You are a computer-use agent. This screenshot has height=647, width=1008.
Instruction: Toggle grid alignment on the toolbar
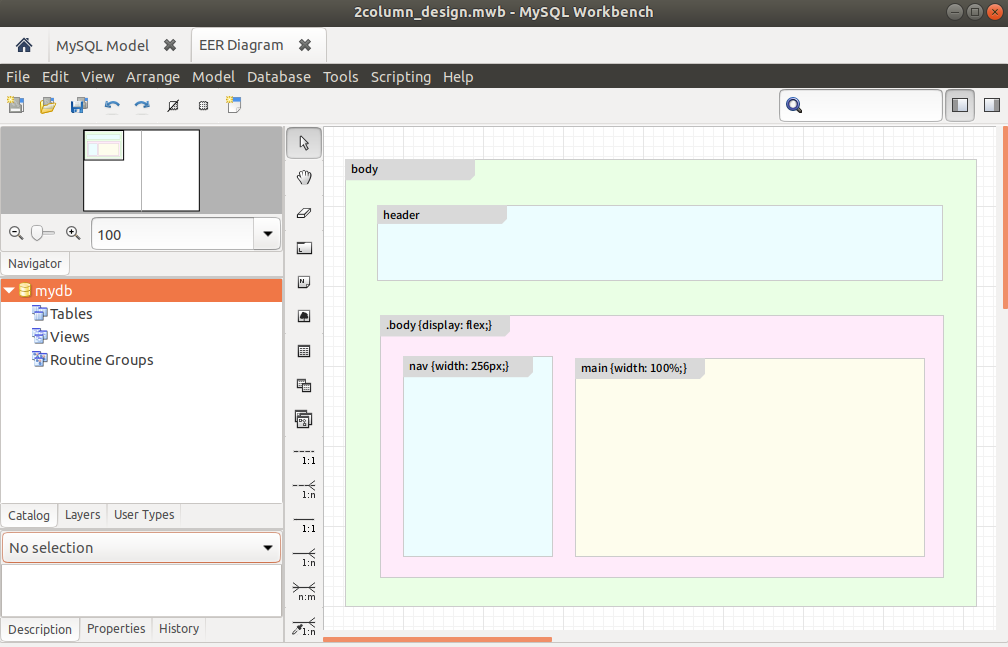pos(203,104)
